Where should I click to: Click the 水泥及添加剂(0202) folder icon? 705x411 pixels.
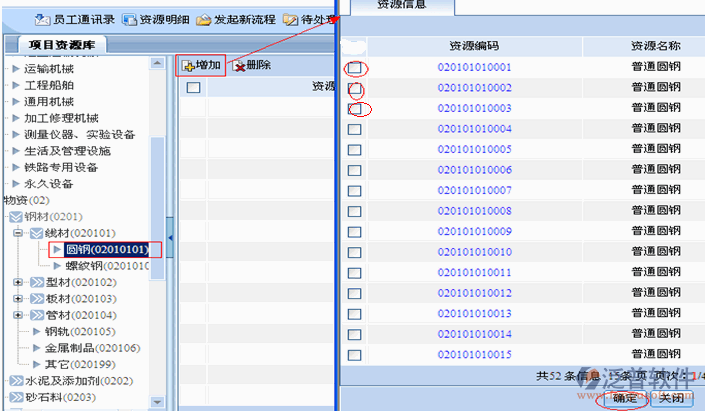pos(16,381)
